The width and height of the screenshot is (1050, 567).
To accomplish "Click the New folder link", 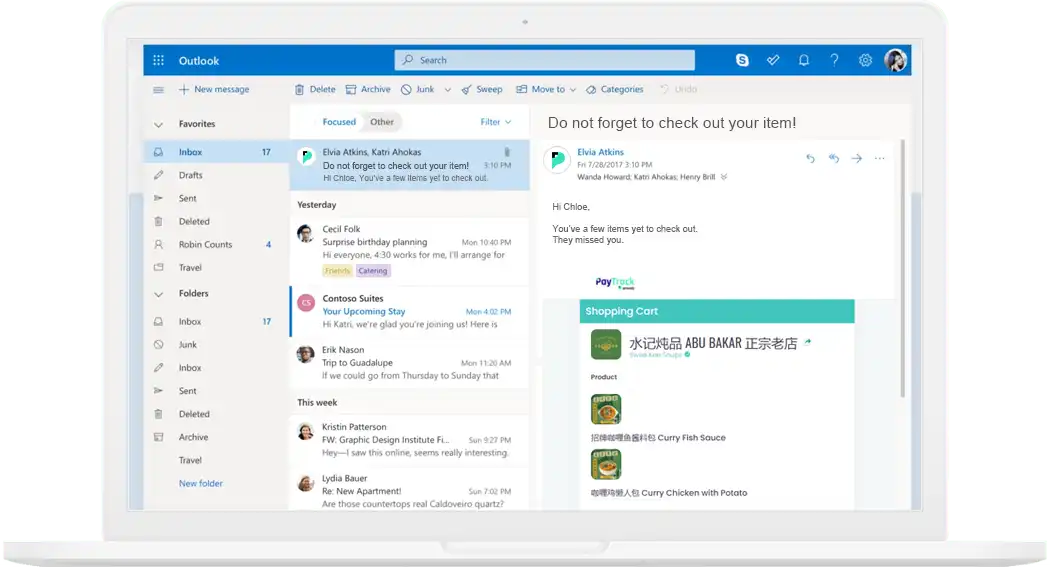I will pos(201,484).
